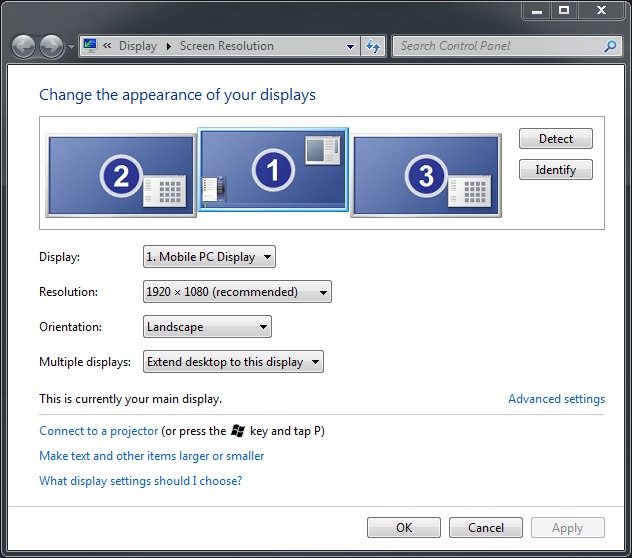Click the refresh icon beside address bar
Screen dimensions: 632x558
pyautogui.click(x=373, y=46)
